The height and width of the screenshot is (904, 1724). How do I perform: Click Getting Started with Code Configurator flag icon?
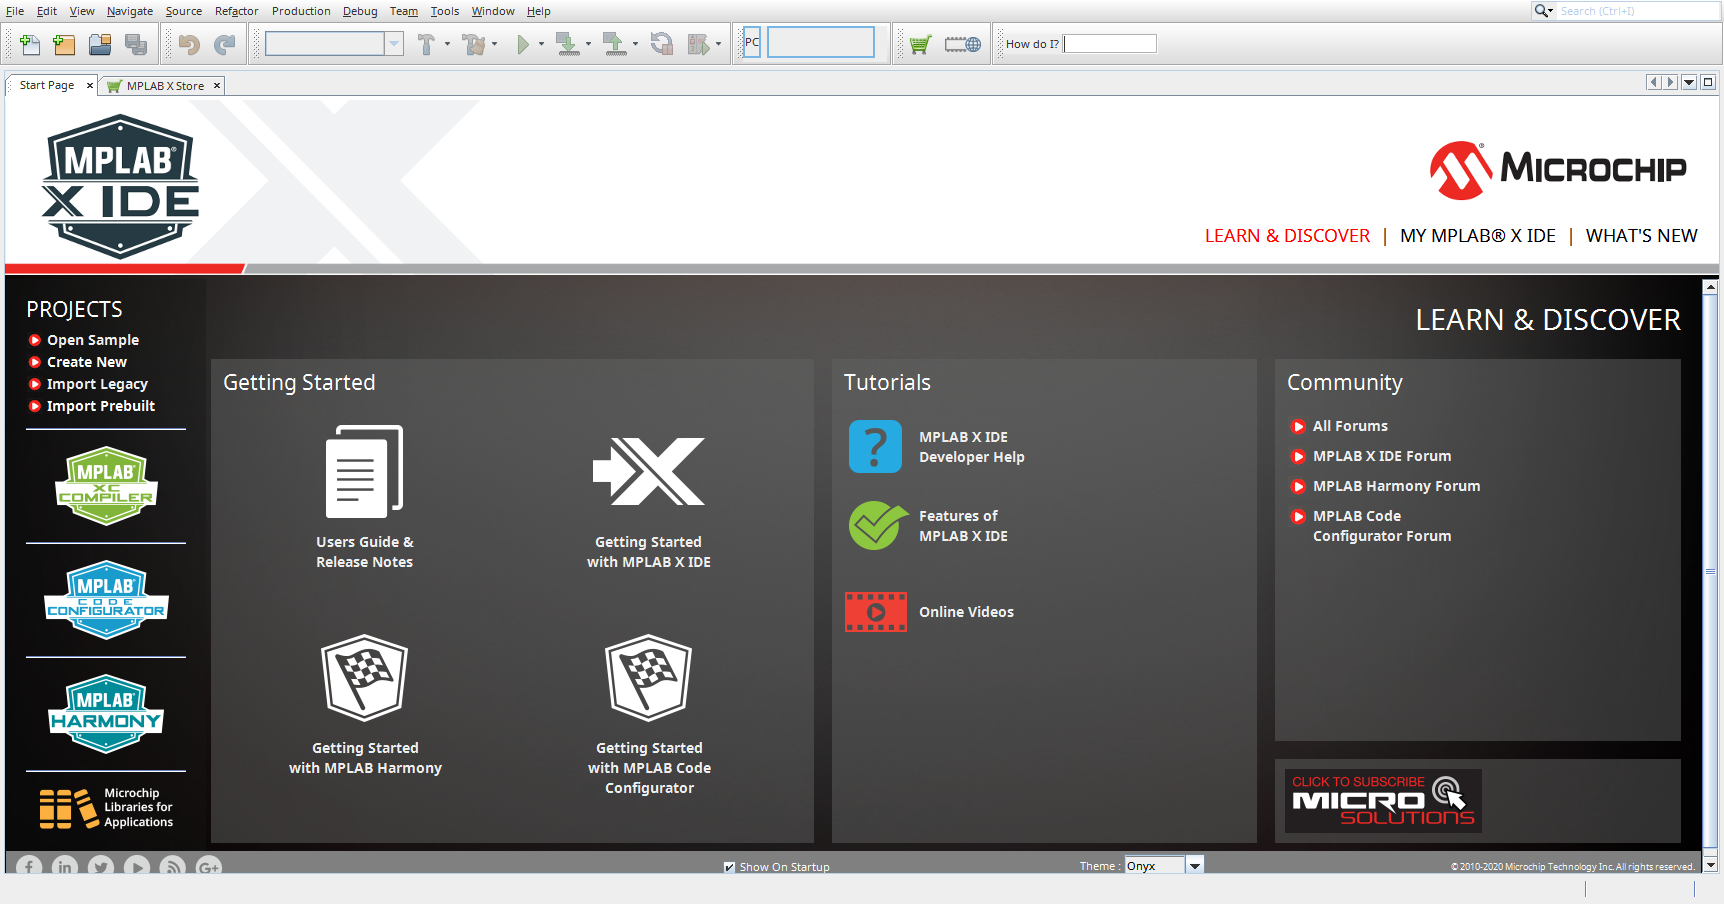649,677
